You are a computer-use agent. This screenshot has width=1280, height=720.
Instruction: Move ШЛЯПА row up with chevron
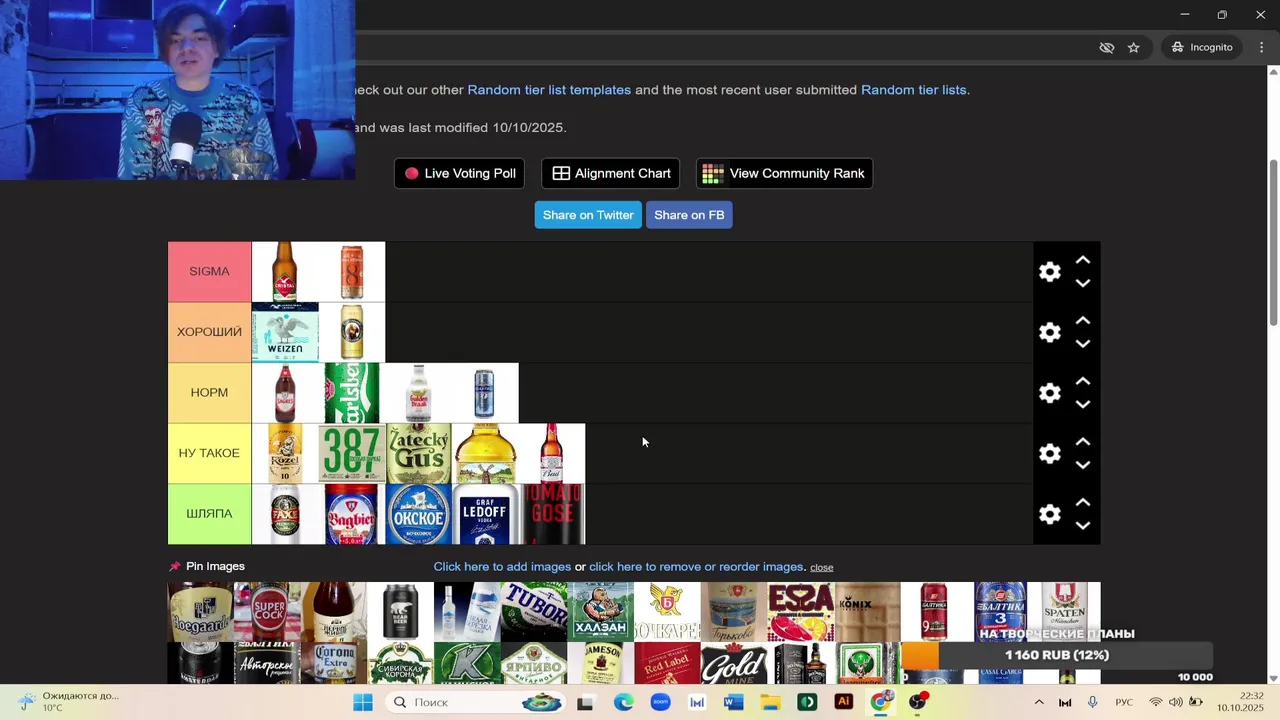click(1082, 503)
